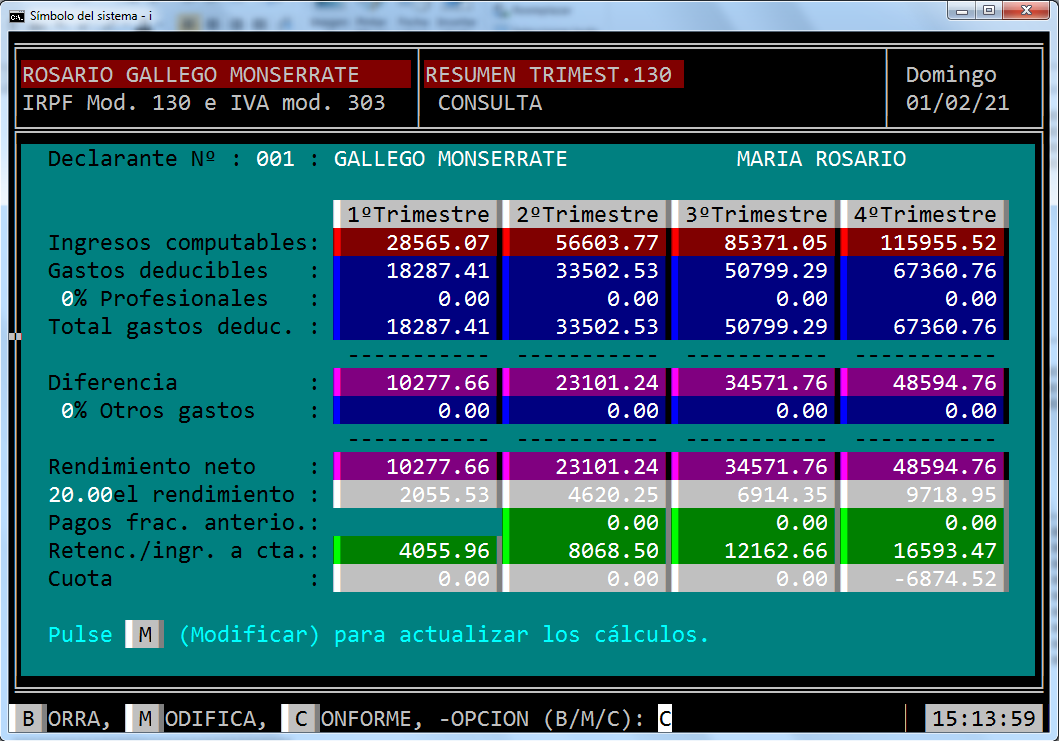Maximize the Símbolo del sistema window
Viewport: 1059px width, 741px height.
tap(988, 11)
